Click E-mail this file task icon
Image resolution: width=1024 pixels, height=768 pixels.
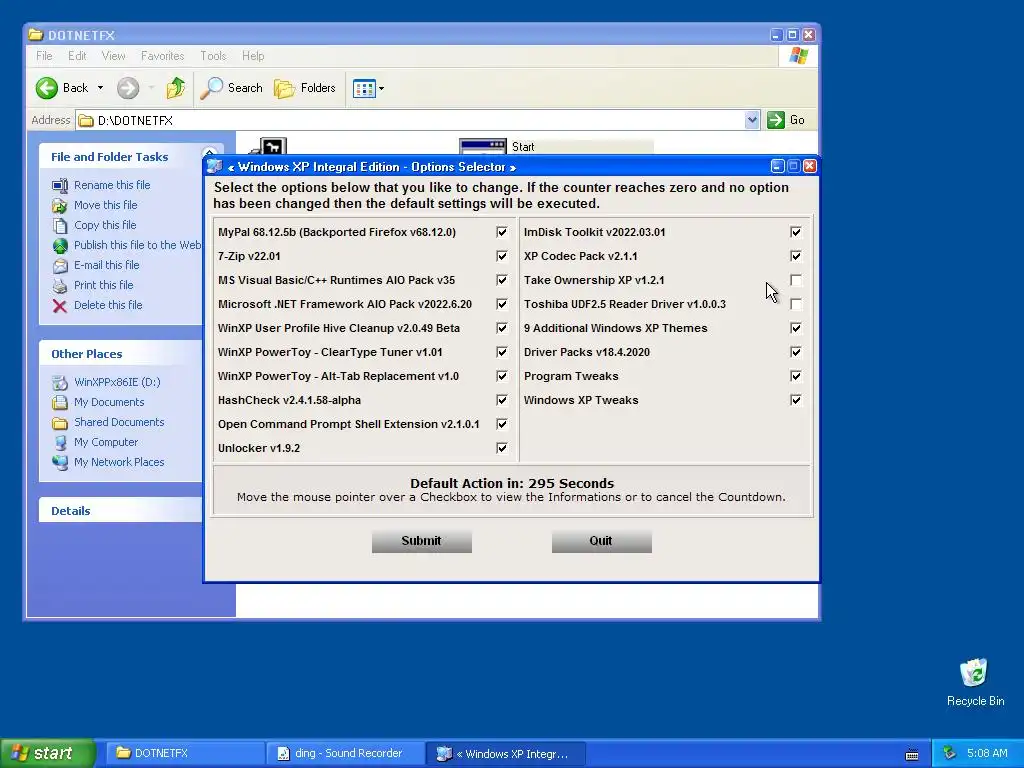pyautogui.click(x=59, y=265)
